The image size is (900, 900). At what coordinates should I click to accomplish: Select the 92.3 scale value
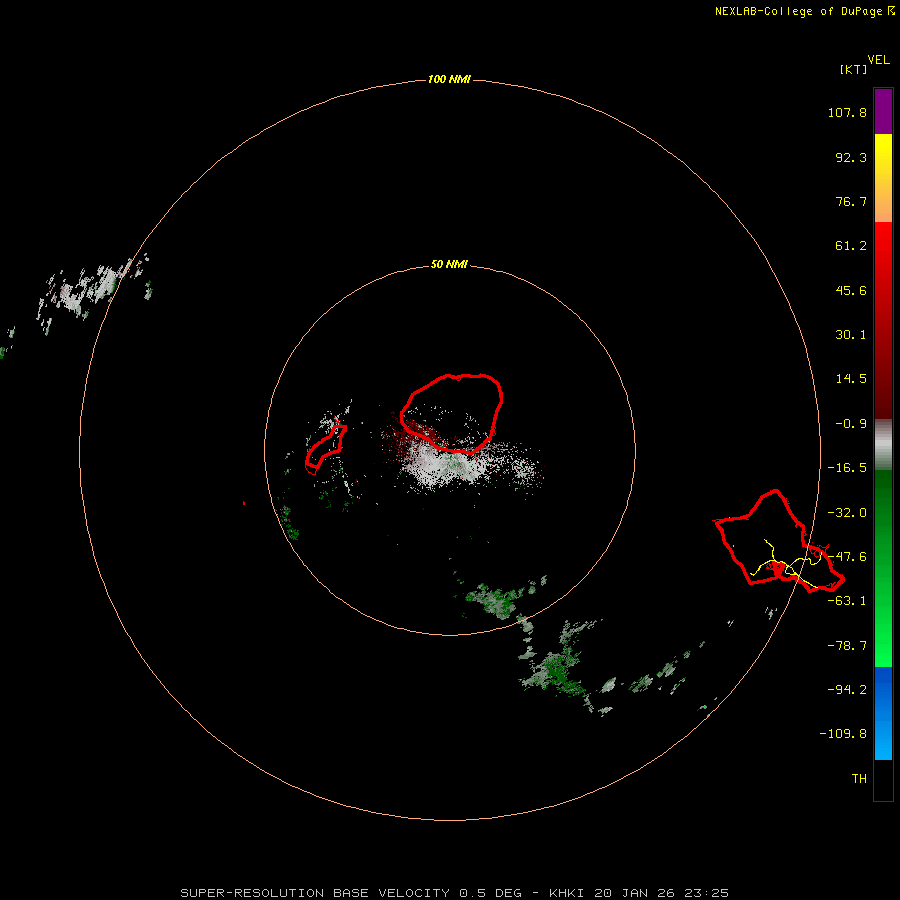(851, 157)
